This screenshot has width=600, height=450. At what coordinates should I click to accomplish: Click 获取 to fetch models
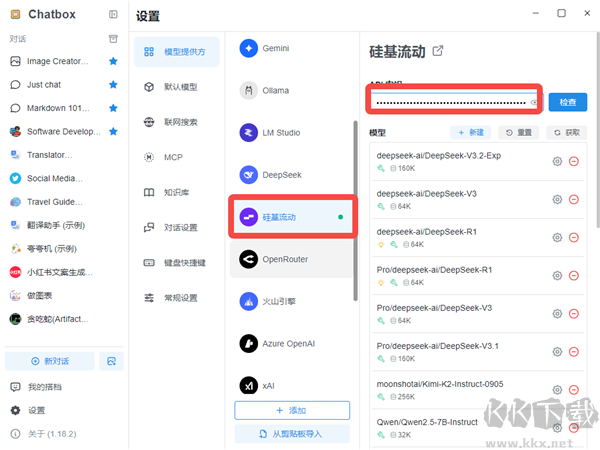[566, 132]
